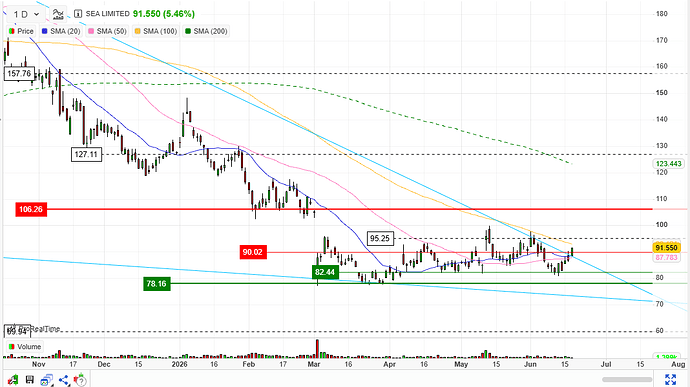Click the 180 price axis label
This screenshot has width=690, height=387.
pos(662,14)
